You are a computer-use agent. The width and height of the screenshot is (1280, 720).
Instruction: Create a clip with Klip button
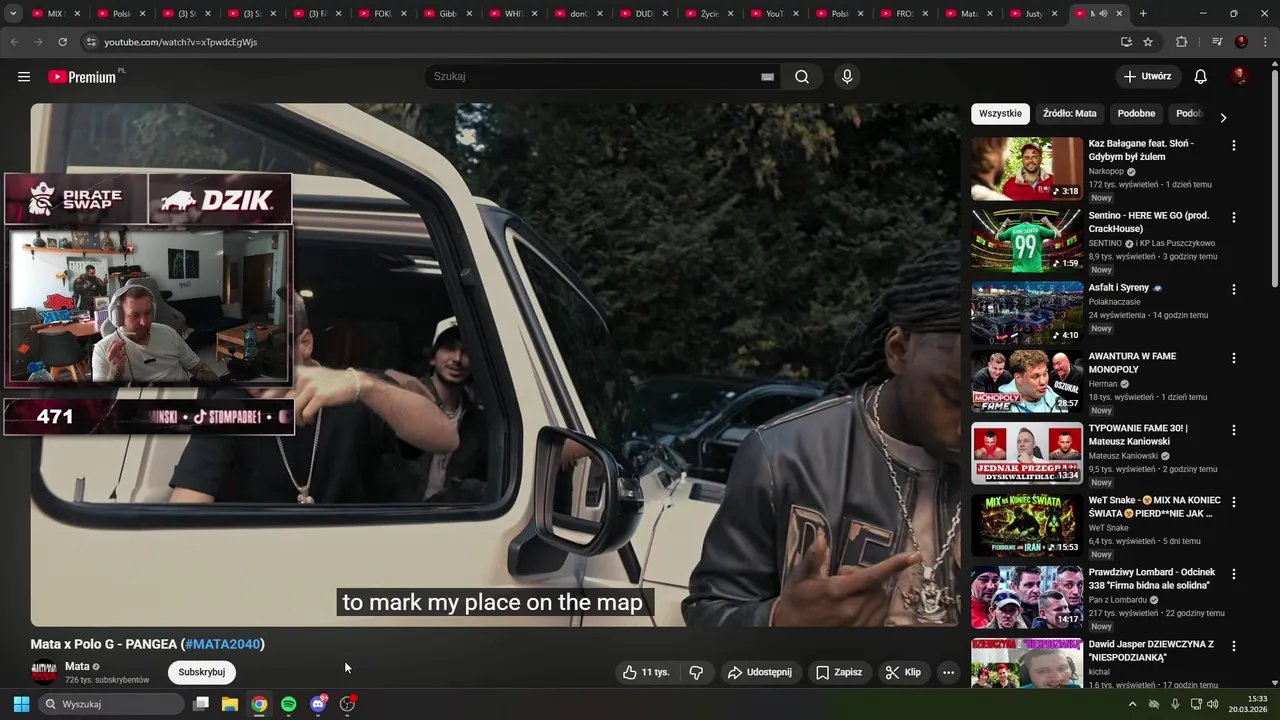pyautogui.click(x=903, y=673)
